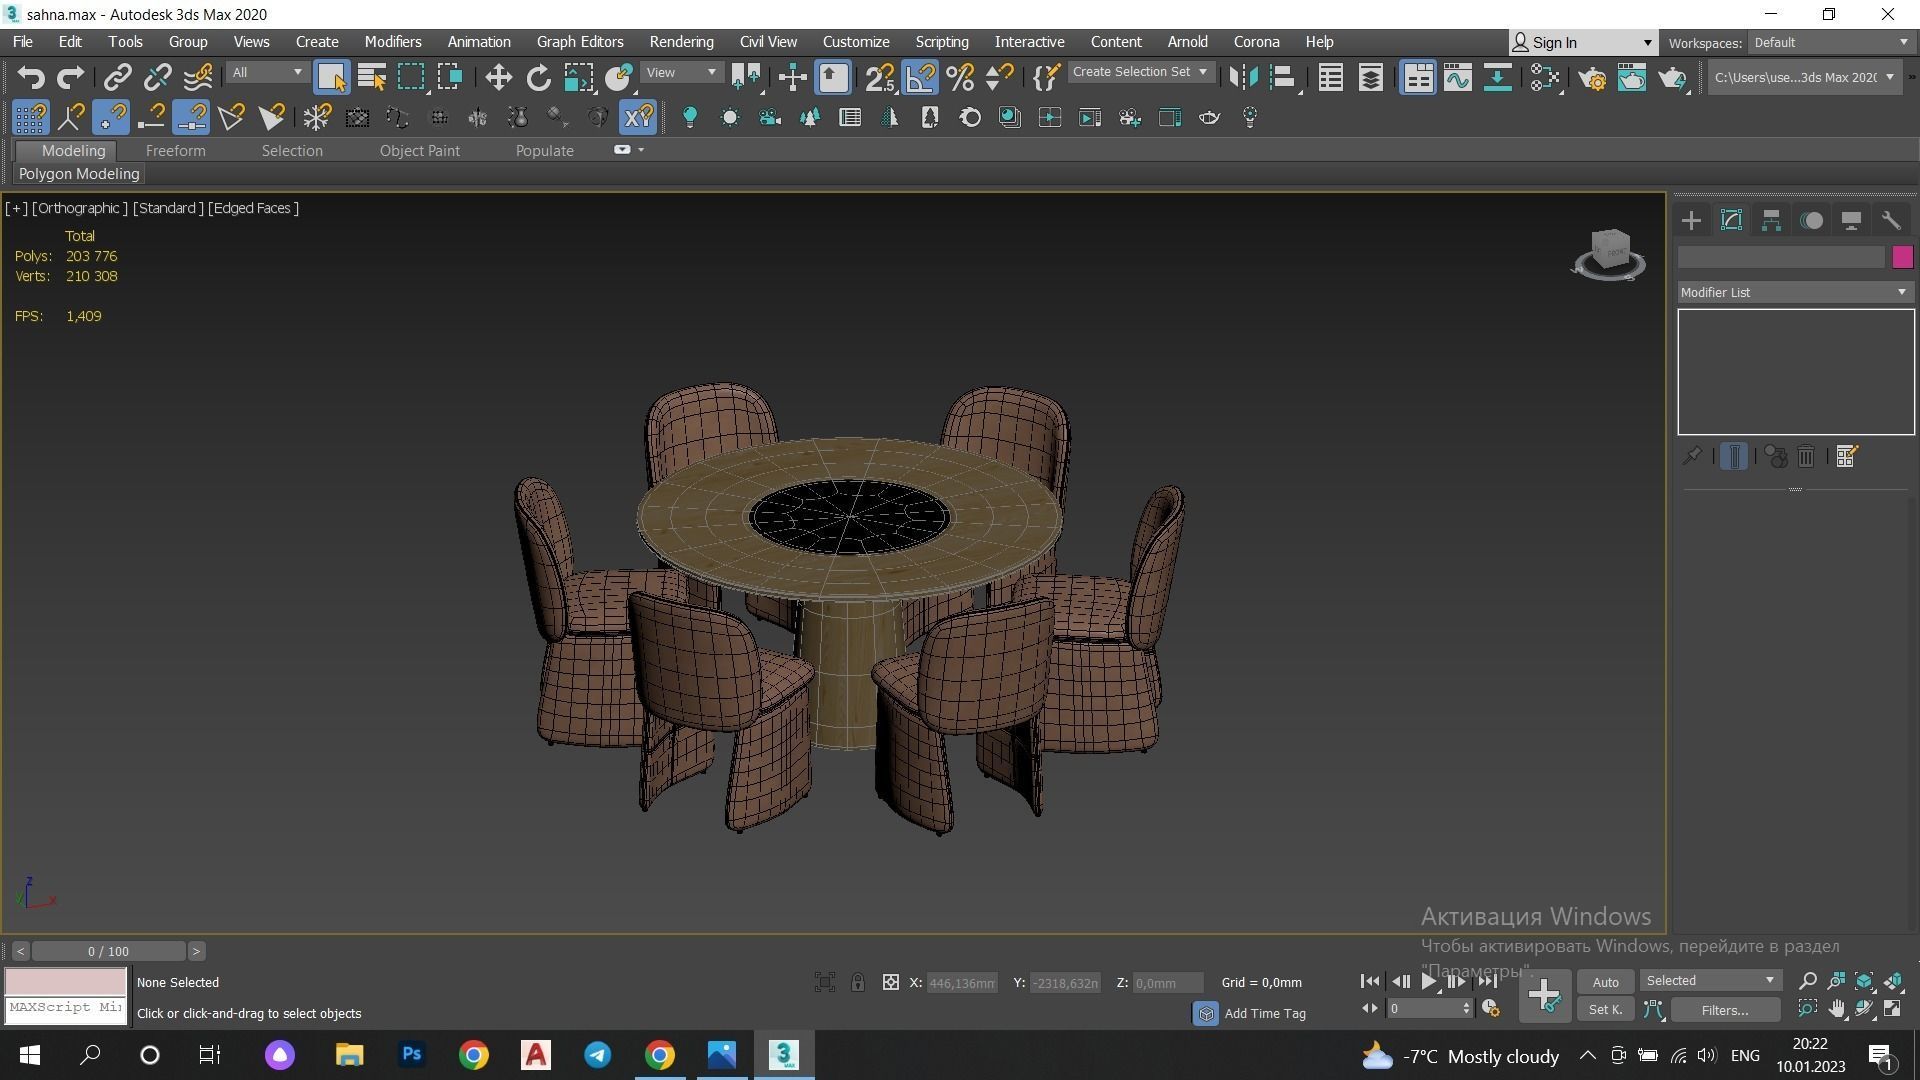Toggle Auto Key mode
The height and width of the screenshot is (1080, 1920).
click(x=1605, y=983)
